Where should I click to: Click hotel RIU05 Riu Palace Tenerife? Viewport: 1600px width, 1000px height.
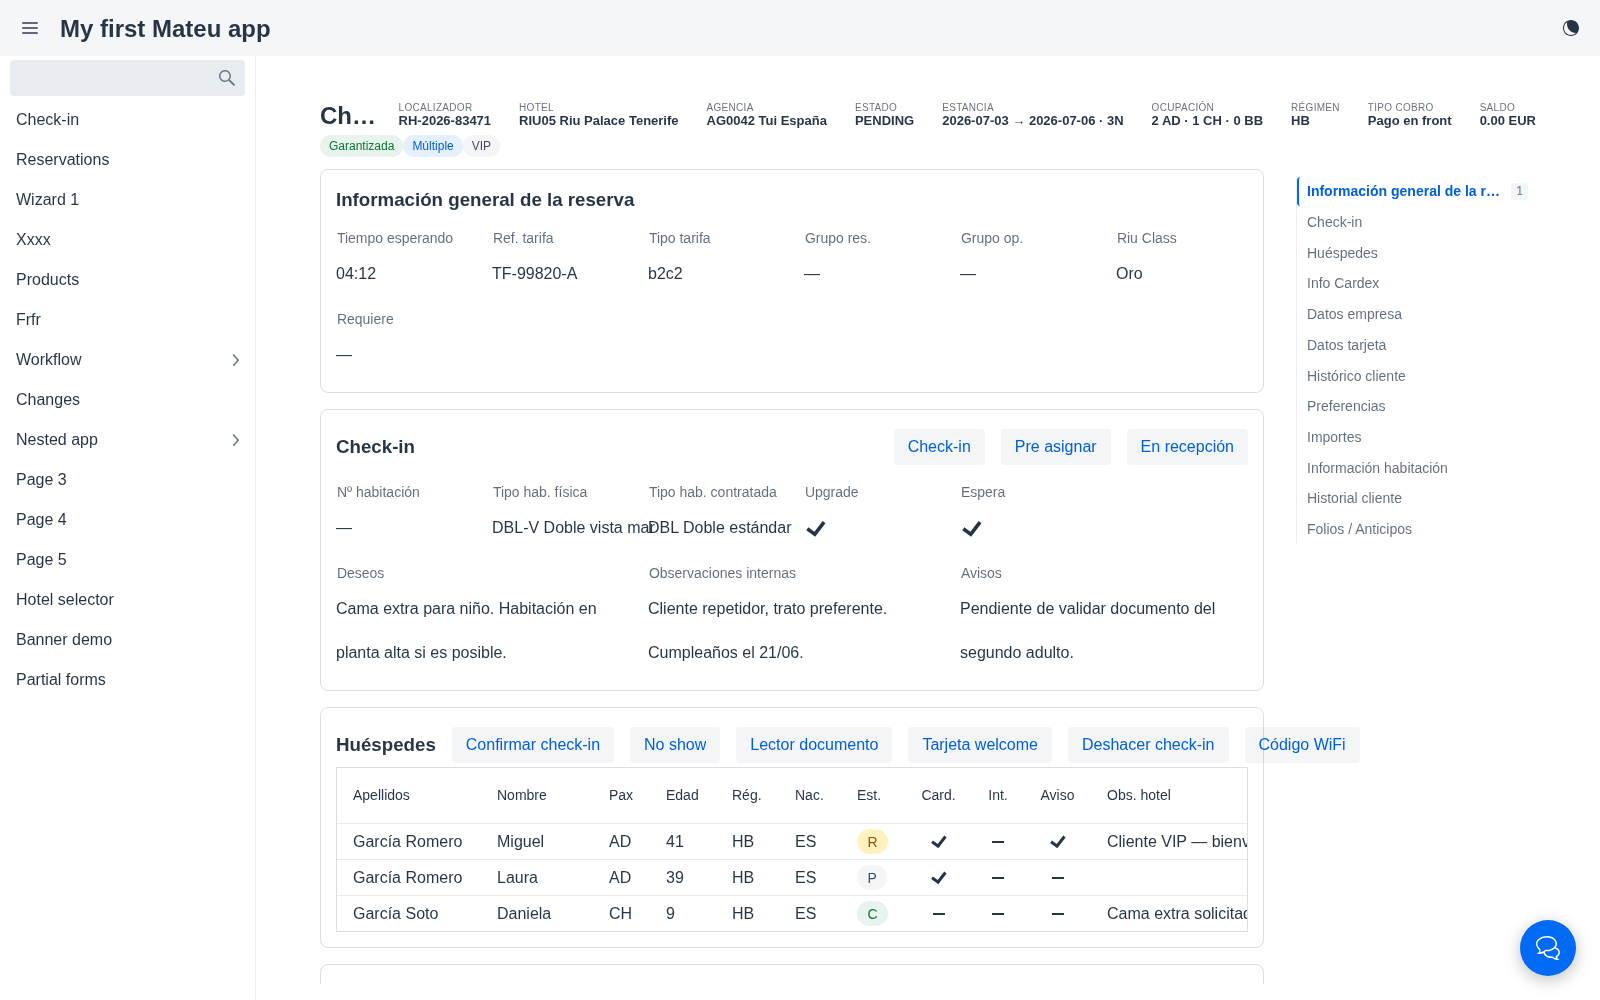point(598,121)
